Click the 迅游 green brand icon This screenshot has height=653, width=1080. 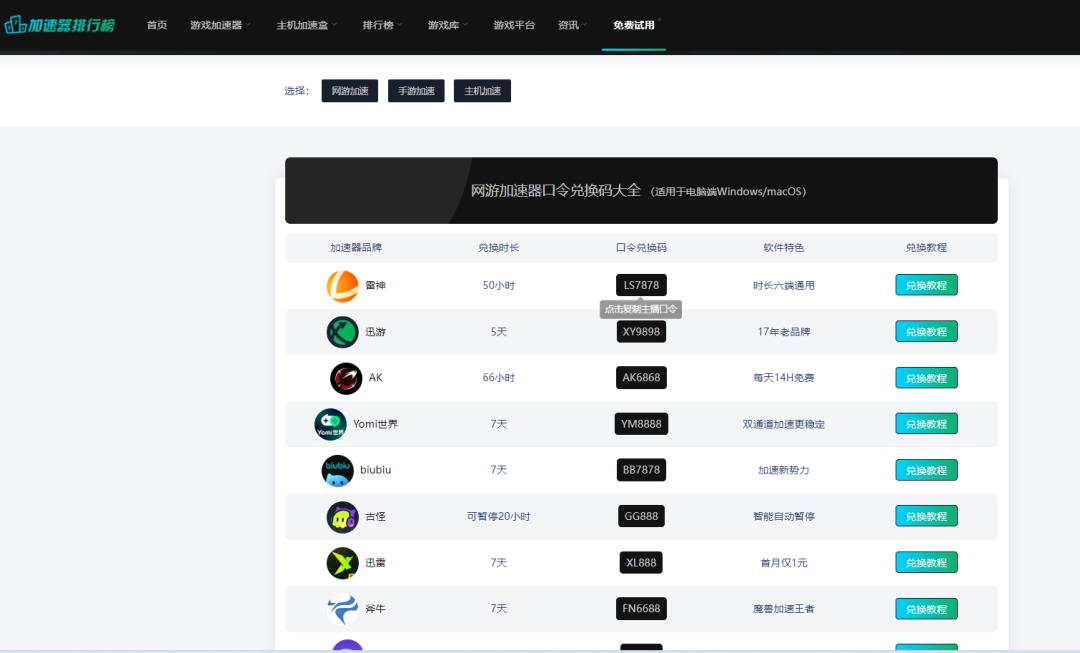coord(342,332)
